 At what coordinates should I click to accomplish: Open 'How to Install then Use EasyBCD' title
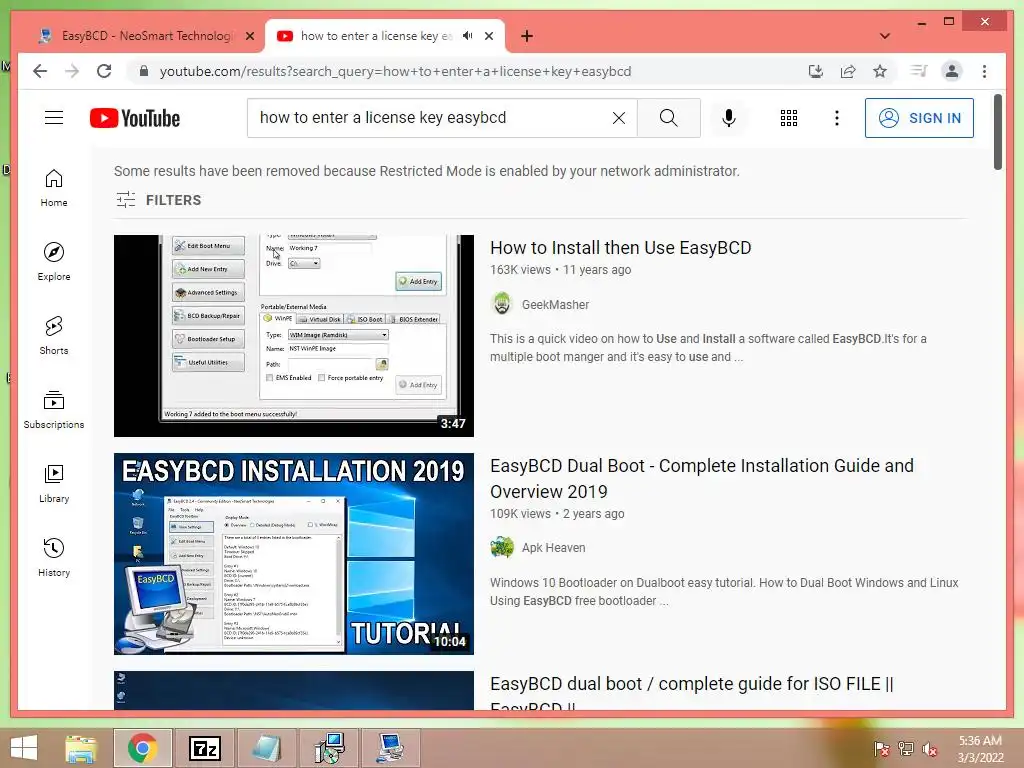[620, 248]
